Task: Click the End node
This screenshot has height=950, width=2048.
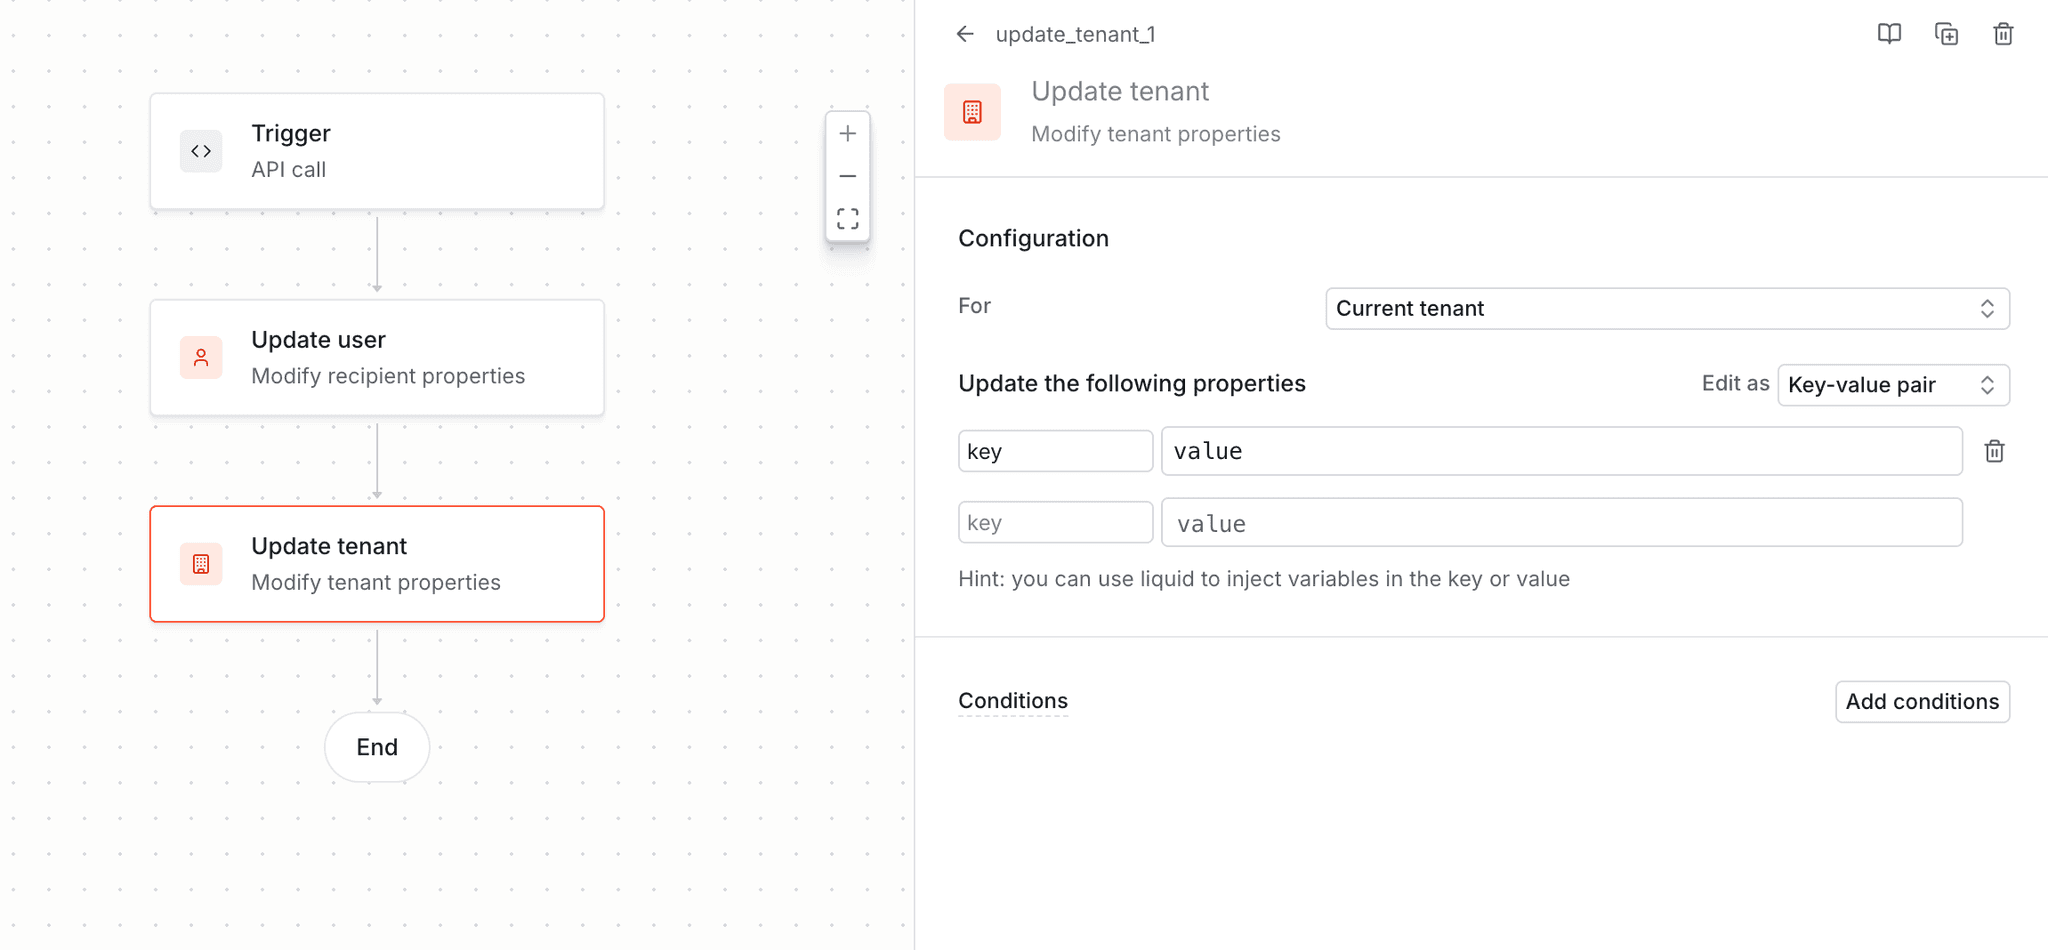Action: [377, 747]
